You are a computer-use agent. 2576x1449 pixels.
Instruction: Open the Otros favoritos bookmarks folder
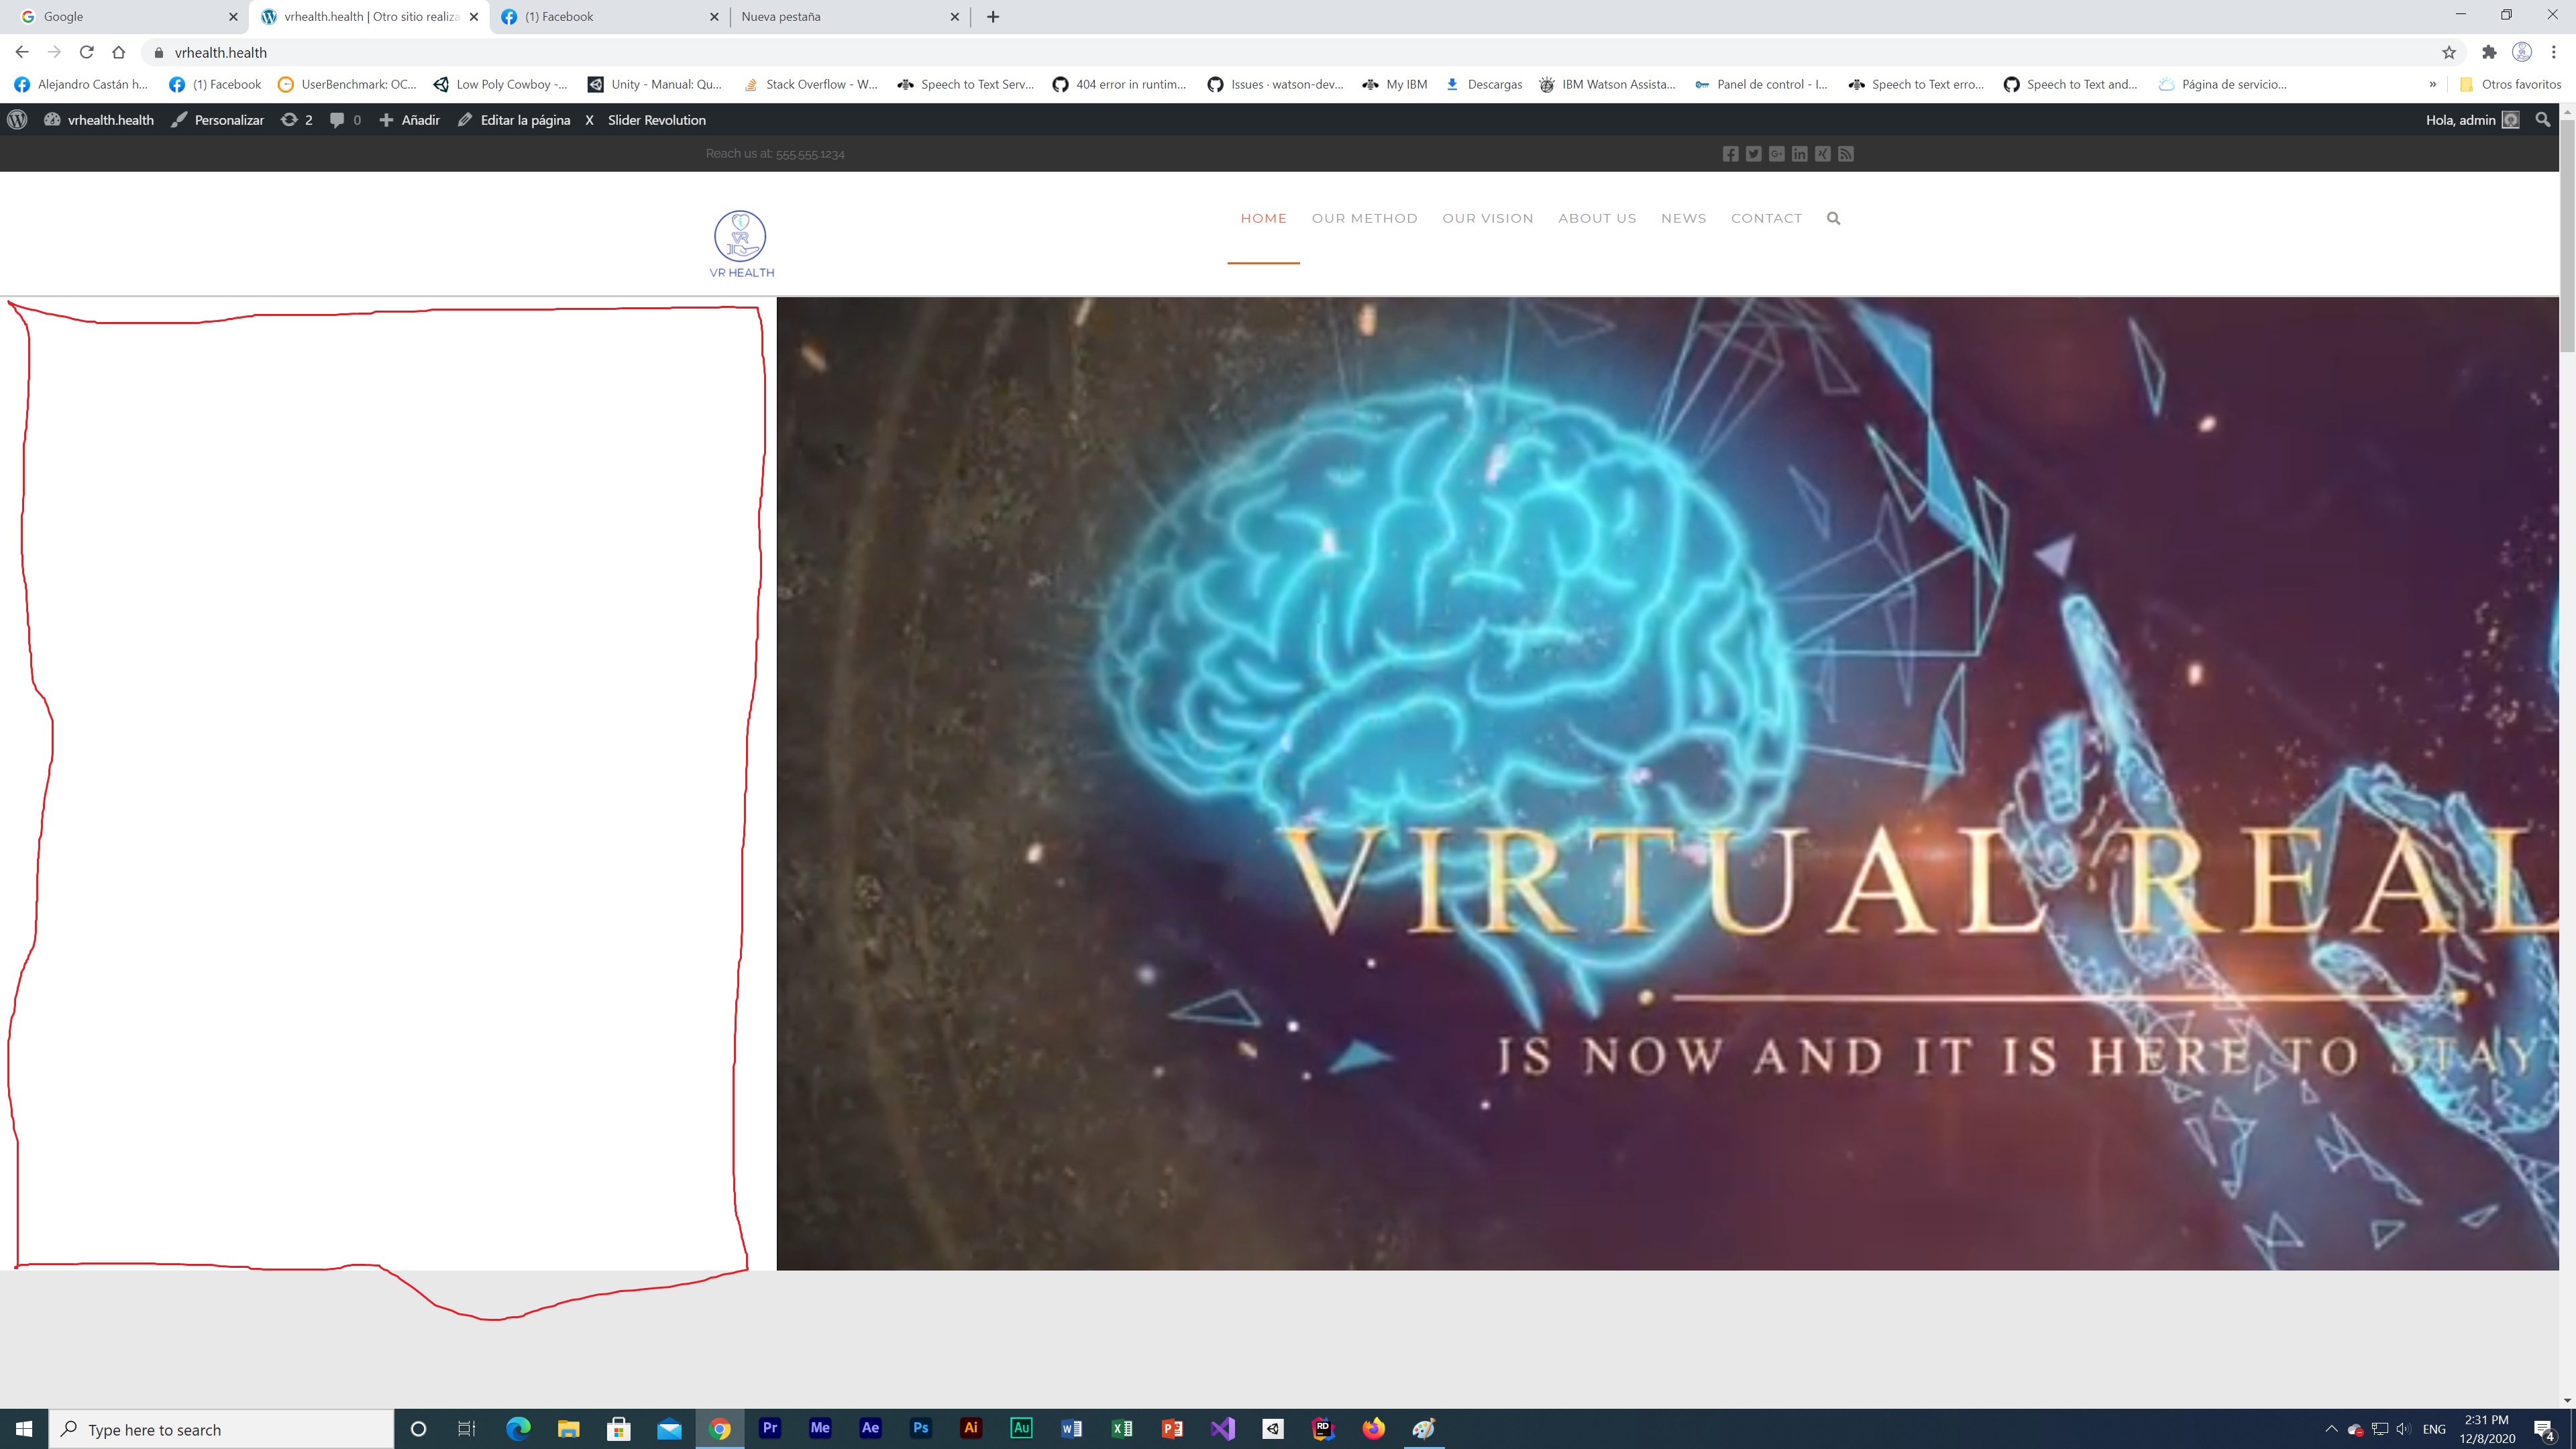click(x=2510, y=85)
